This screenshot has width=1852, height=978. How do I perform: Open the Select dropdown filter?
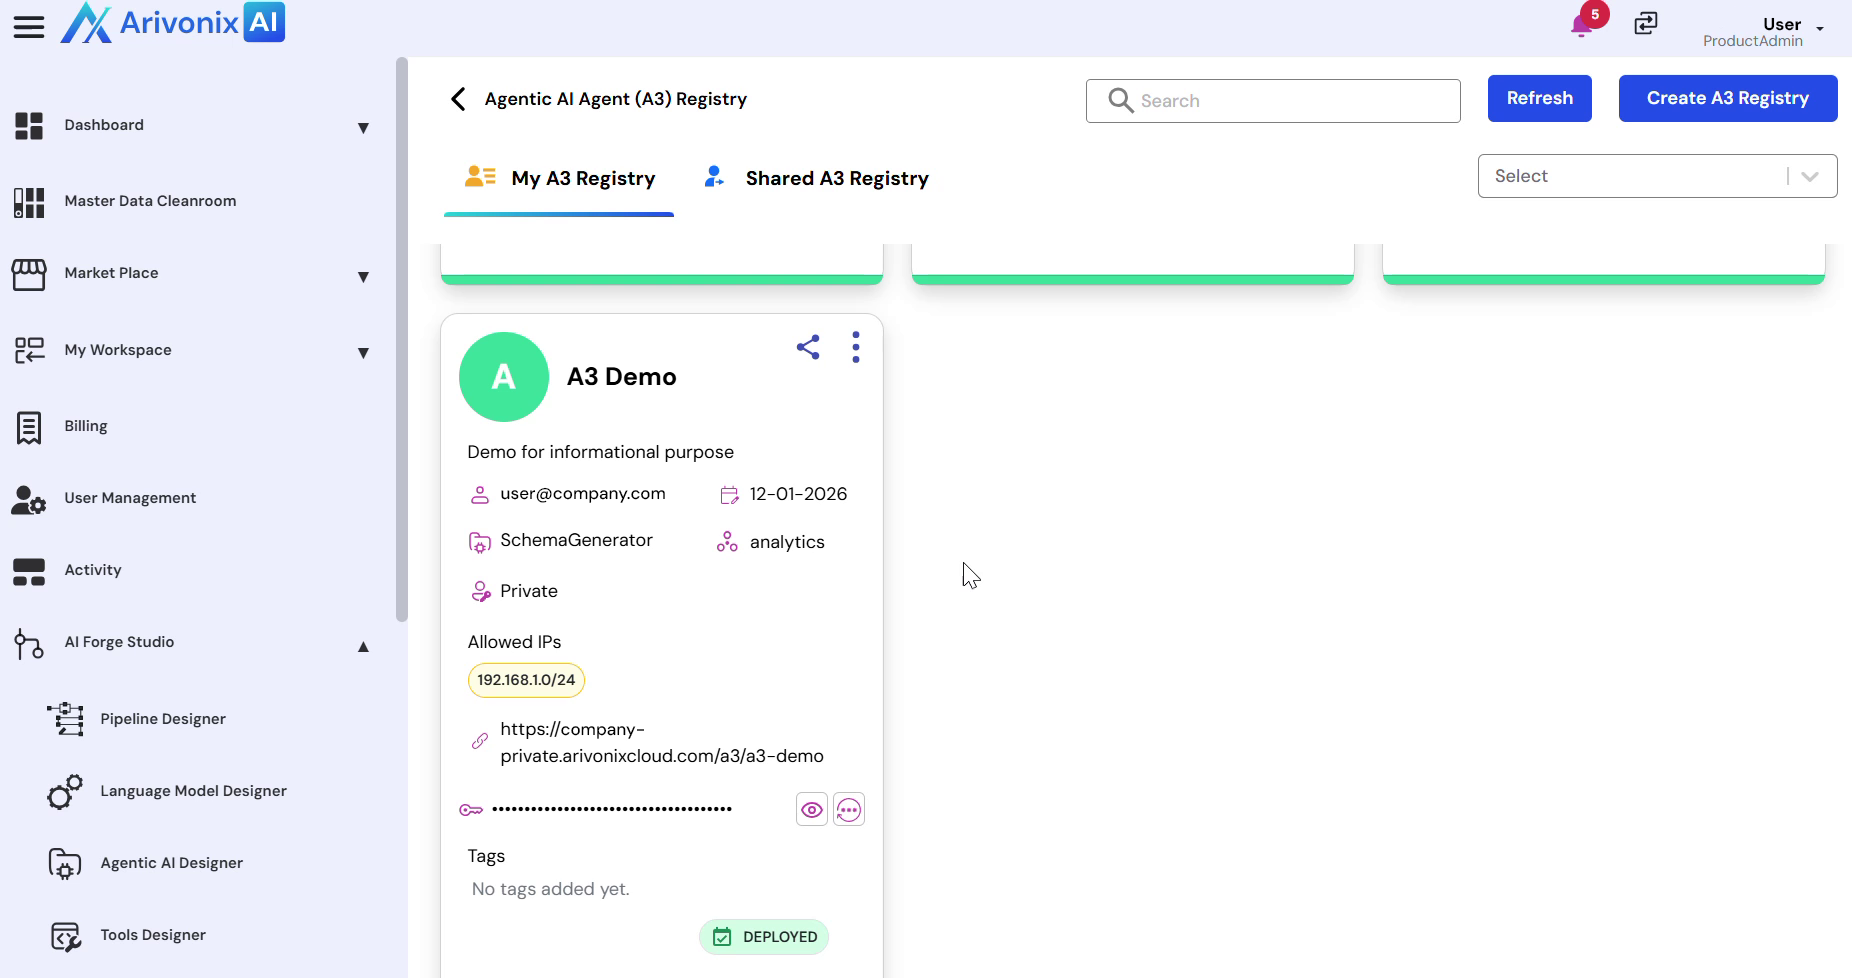[x=1656, y=176]
